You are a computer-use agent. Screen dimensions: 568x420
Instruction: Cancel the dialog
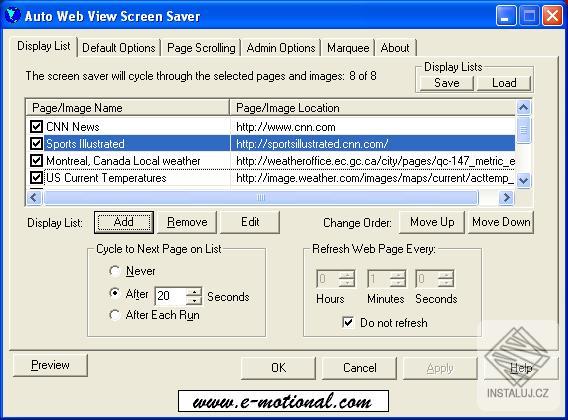pyautogui.click(x=359, y=368)
